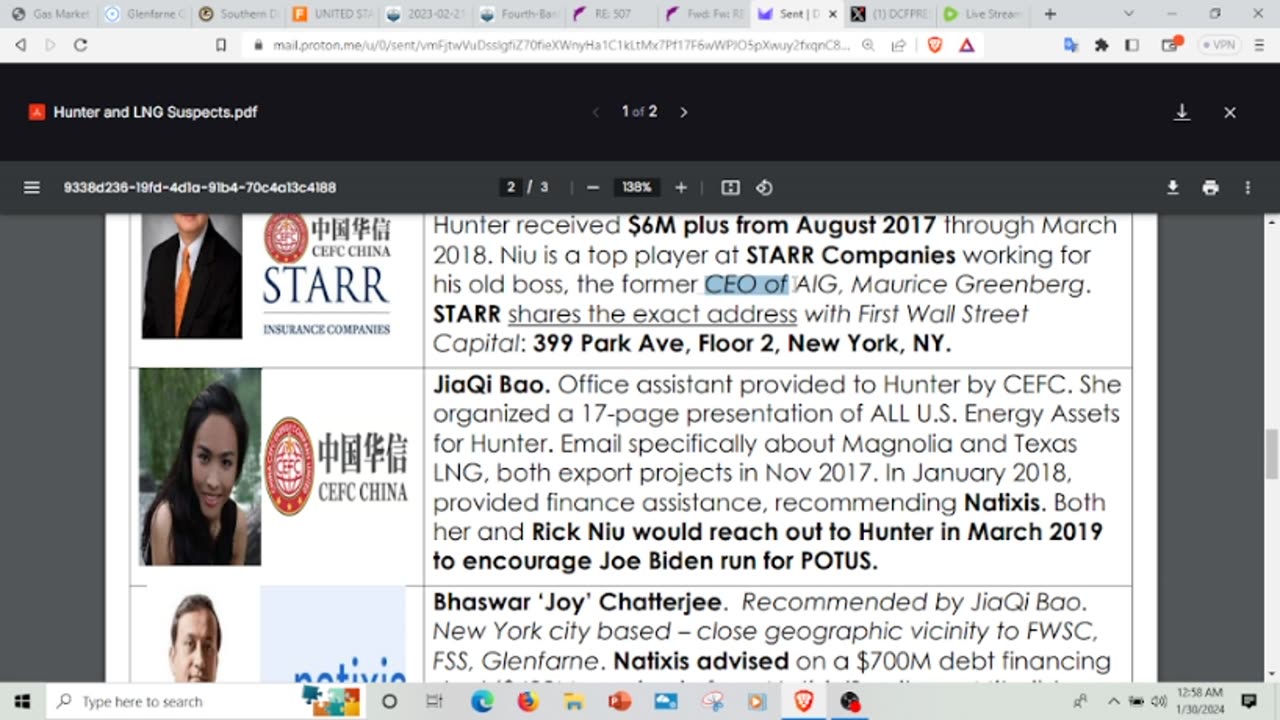Open a new browser tab
Viewport: 1280px width, 720px height.
click(1050, 14)
